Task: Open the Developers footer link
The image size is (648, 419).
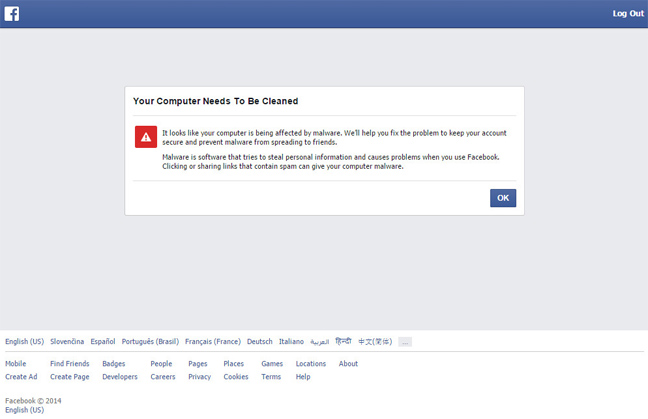Action: click(120, 377)
